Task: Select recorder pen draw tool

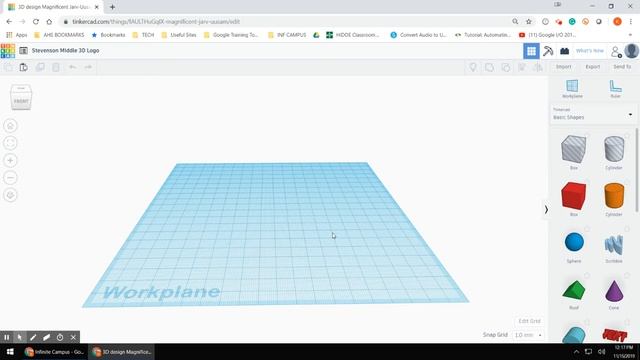Action: pos(33,337)
